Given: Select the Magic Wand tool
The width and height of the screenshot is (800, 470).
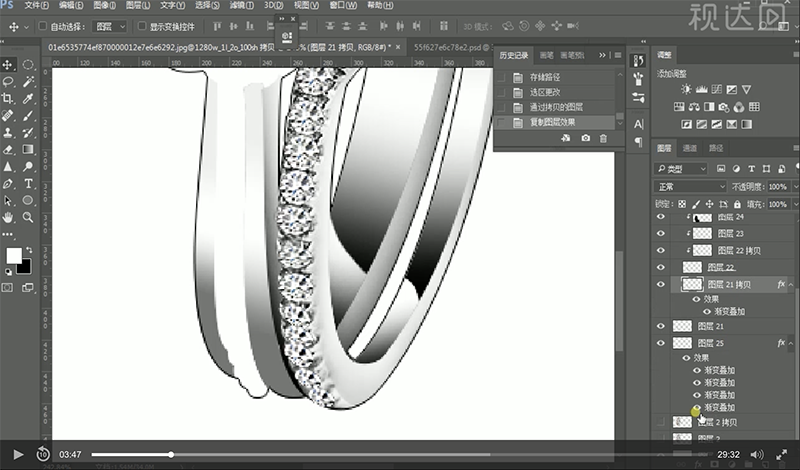Looking at the screenshot, I should point(28,82).
